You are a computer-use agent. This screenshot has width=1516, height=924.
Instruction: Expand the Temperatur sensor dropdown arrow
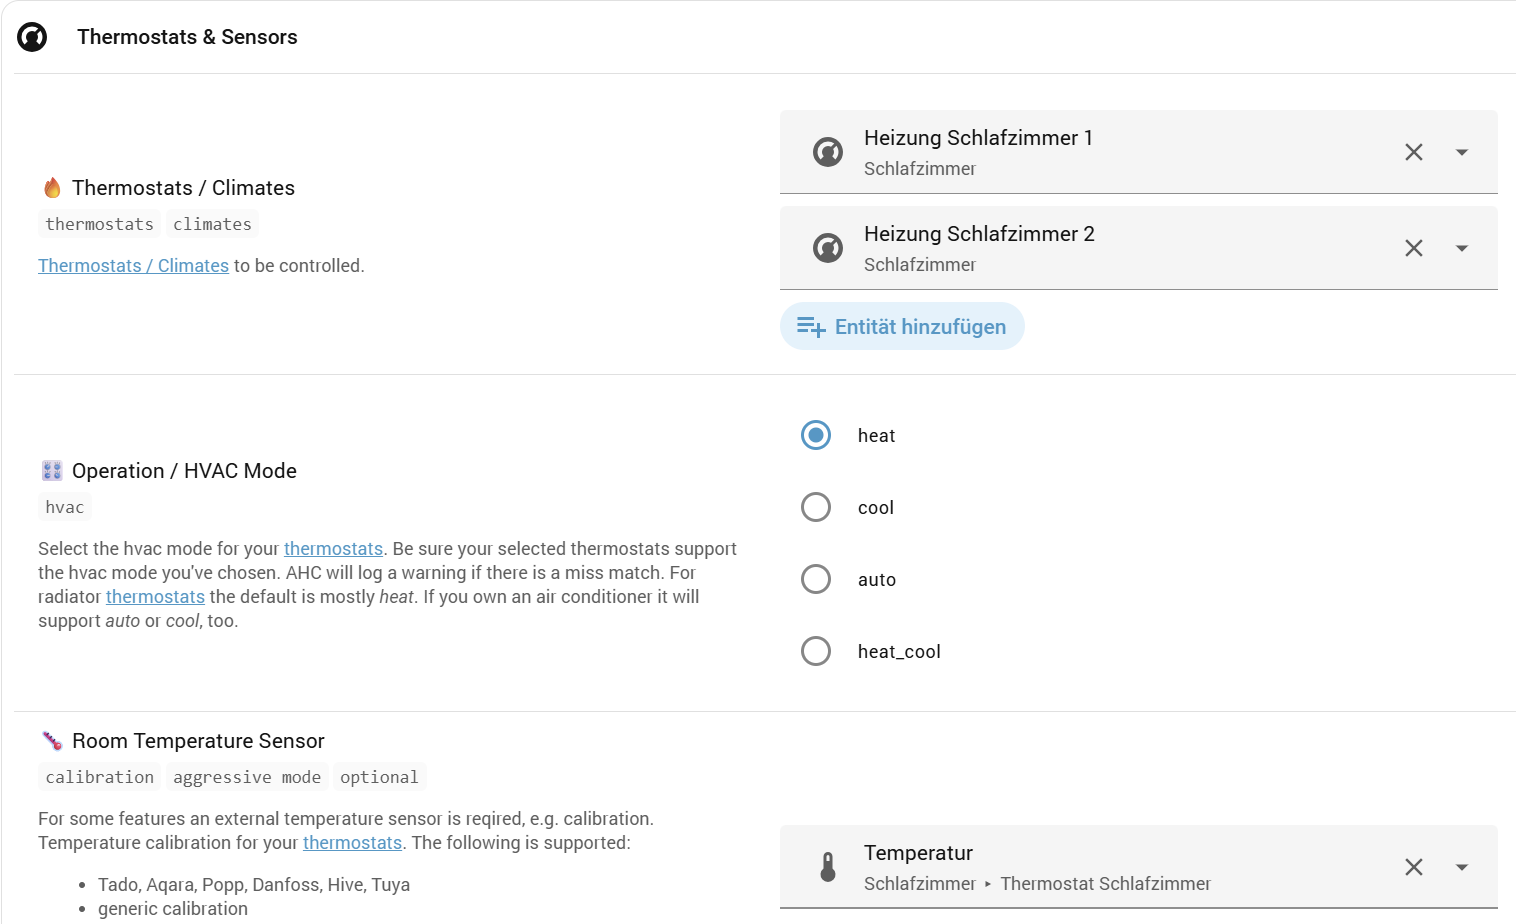click(1462, 867)
